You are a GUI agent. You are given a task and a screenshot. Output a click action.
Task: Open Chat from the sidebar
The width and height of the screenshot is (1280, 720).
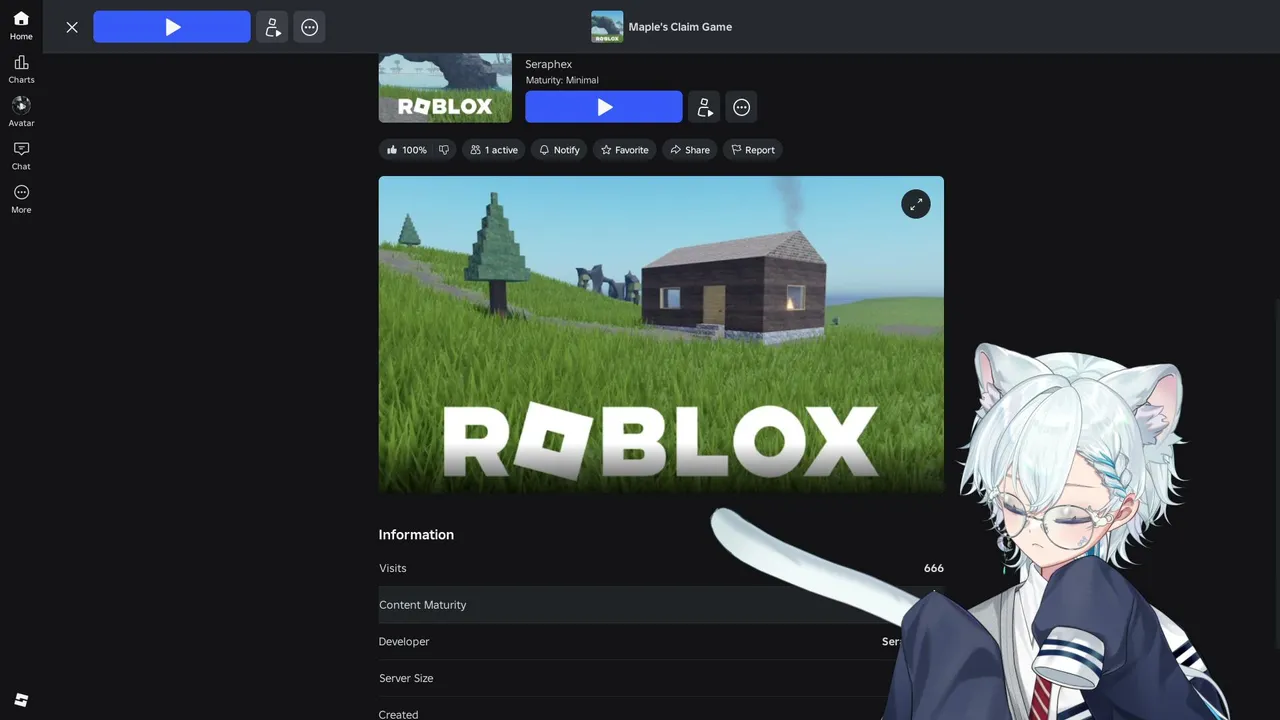21,156
